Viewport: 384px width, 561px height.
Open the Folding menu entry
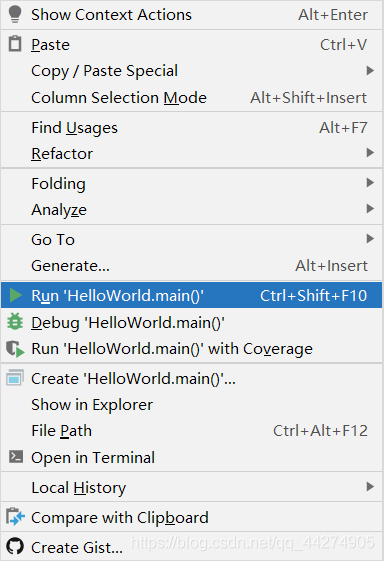point(192,184)
